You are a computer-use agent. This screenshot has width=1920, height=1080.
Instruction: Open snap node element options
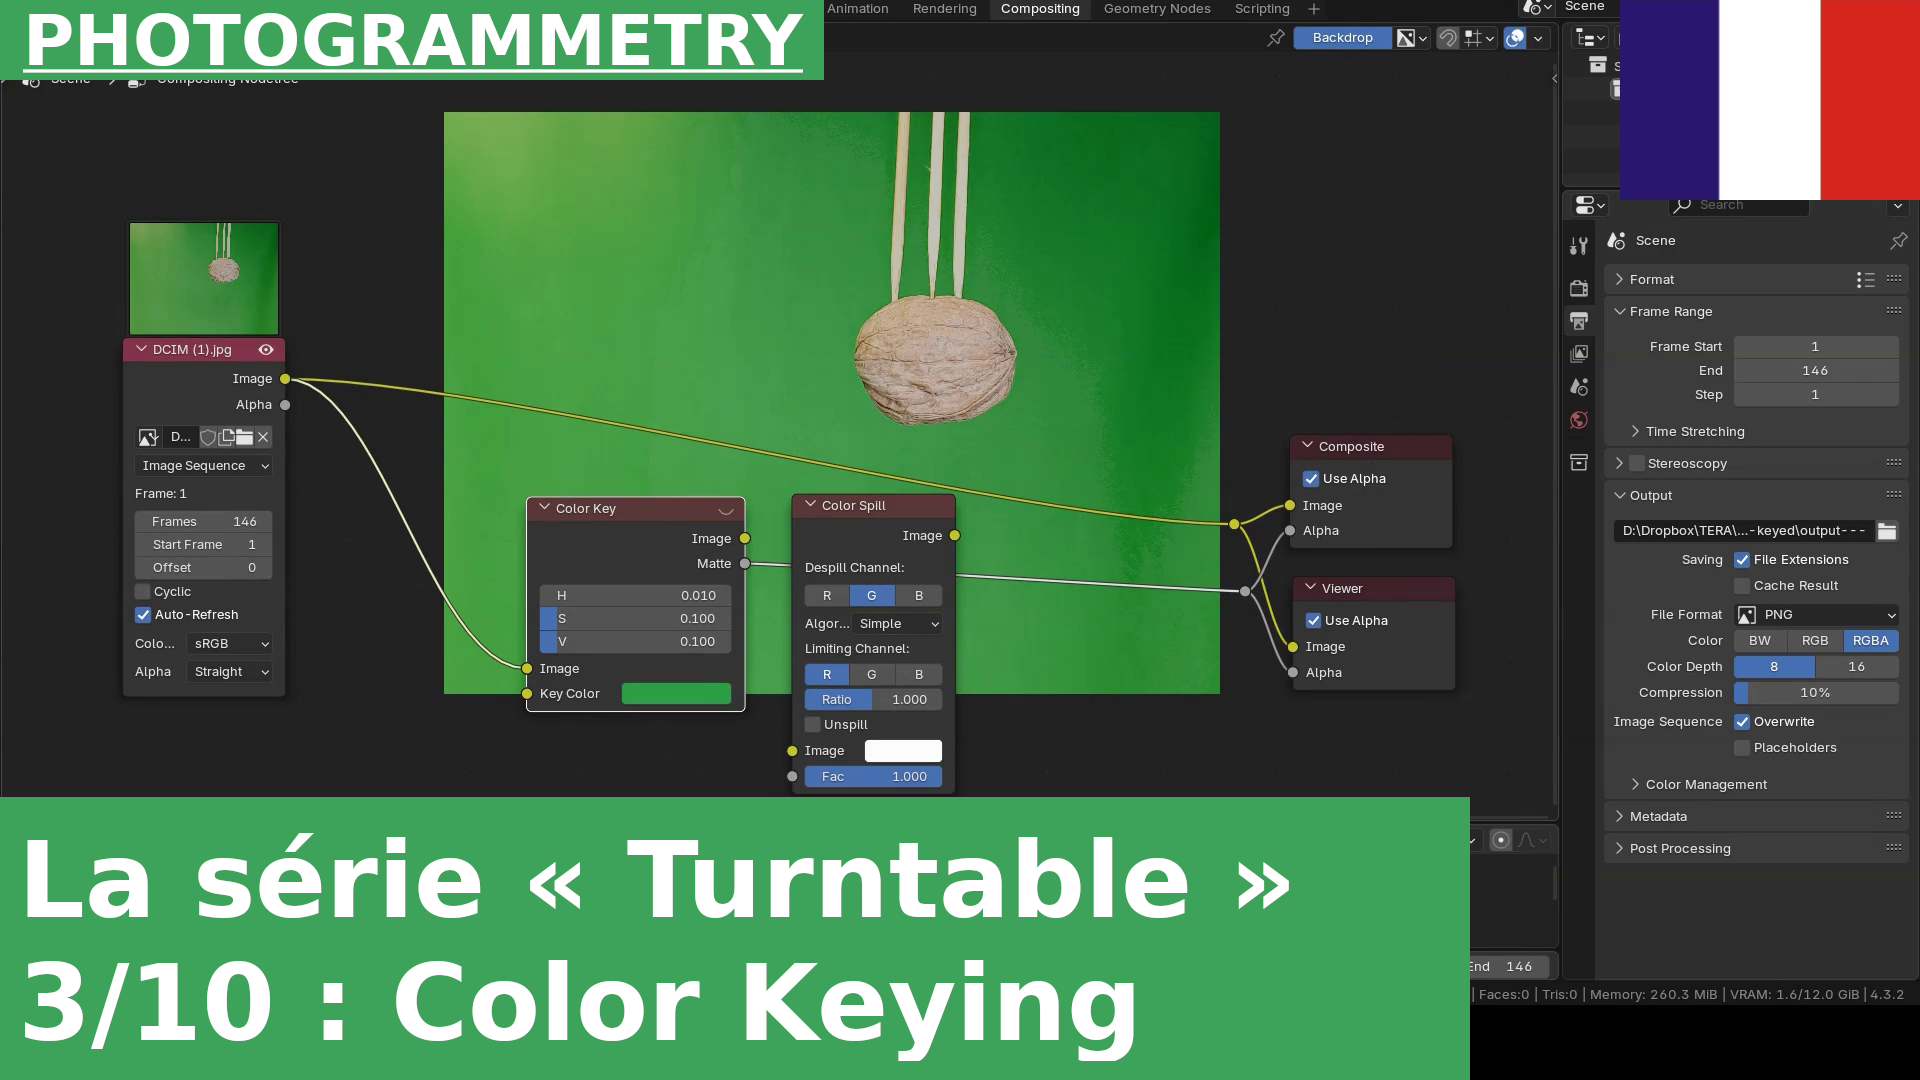pos(1479,38)
